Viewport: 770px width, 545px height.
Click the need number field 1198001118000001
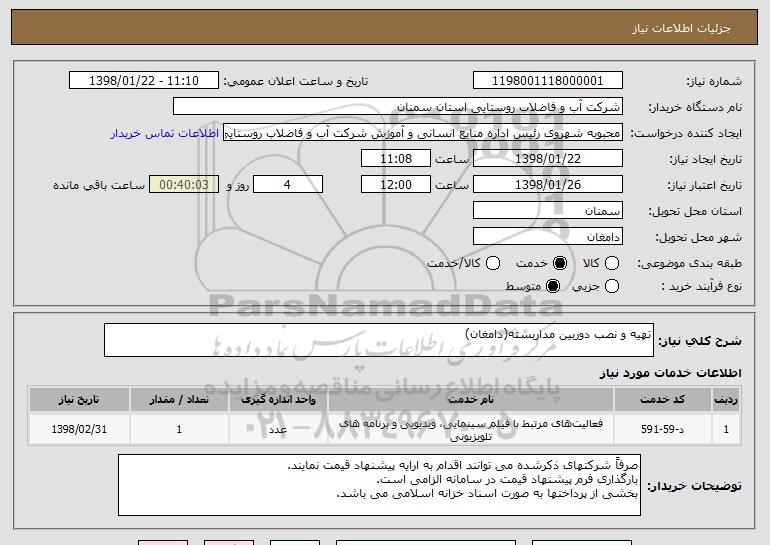pos(548,81)
